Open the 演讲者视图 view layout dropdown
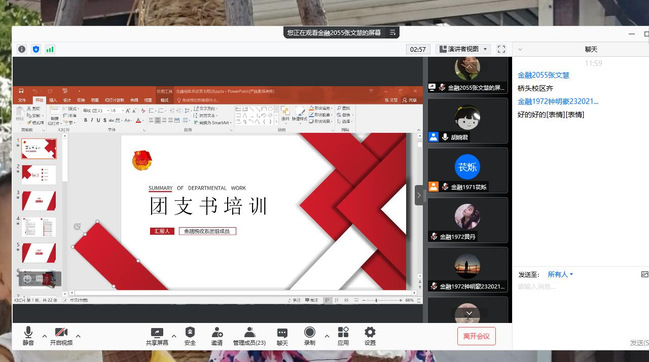The image size is (649, 362). (x=463, y=49)
